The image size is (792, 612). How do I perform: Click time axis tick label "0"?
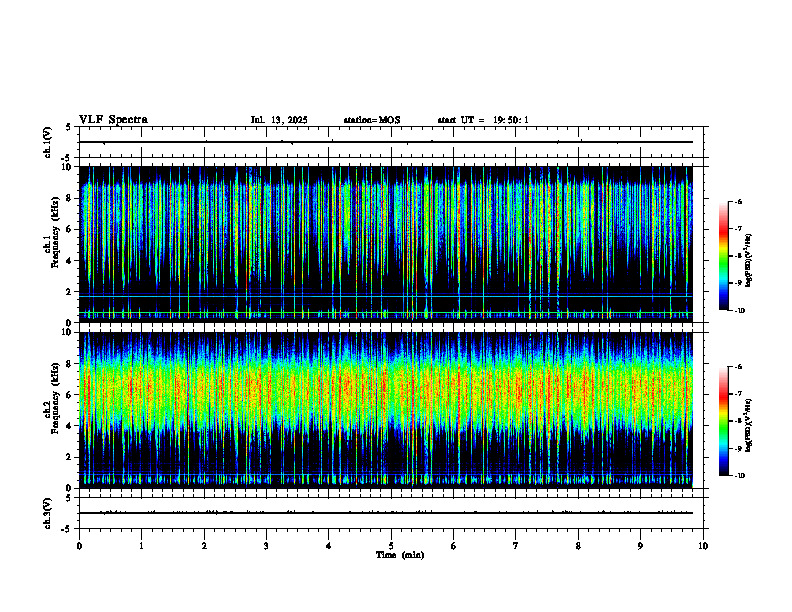(x=79, y=546)
